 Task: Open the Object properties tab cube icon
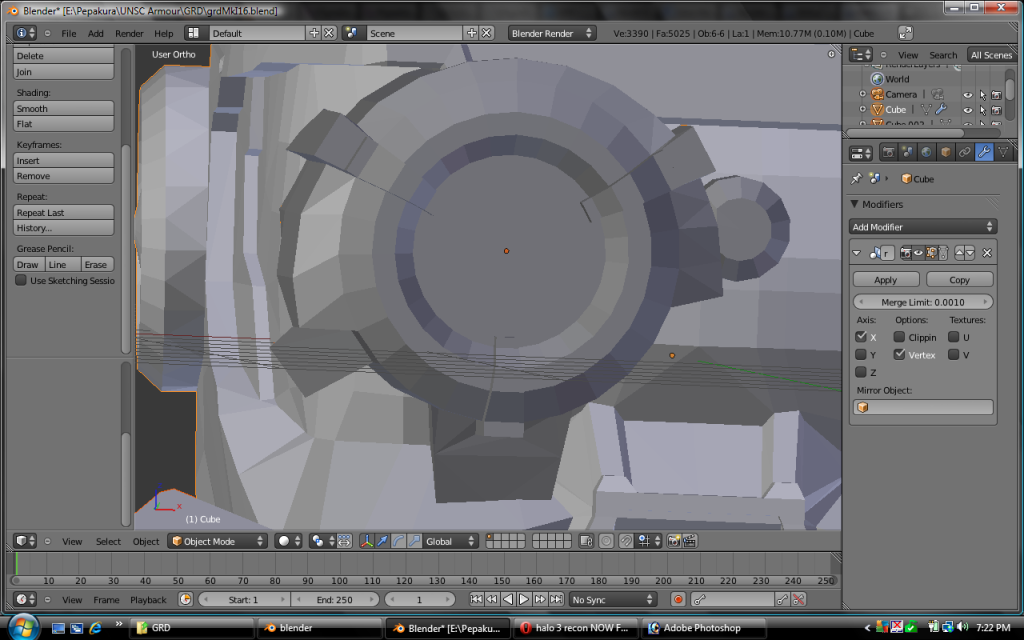[x=945, y=152]
